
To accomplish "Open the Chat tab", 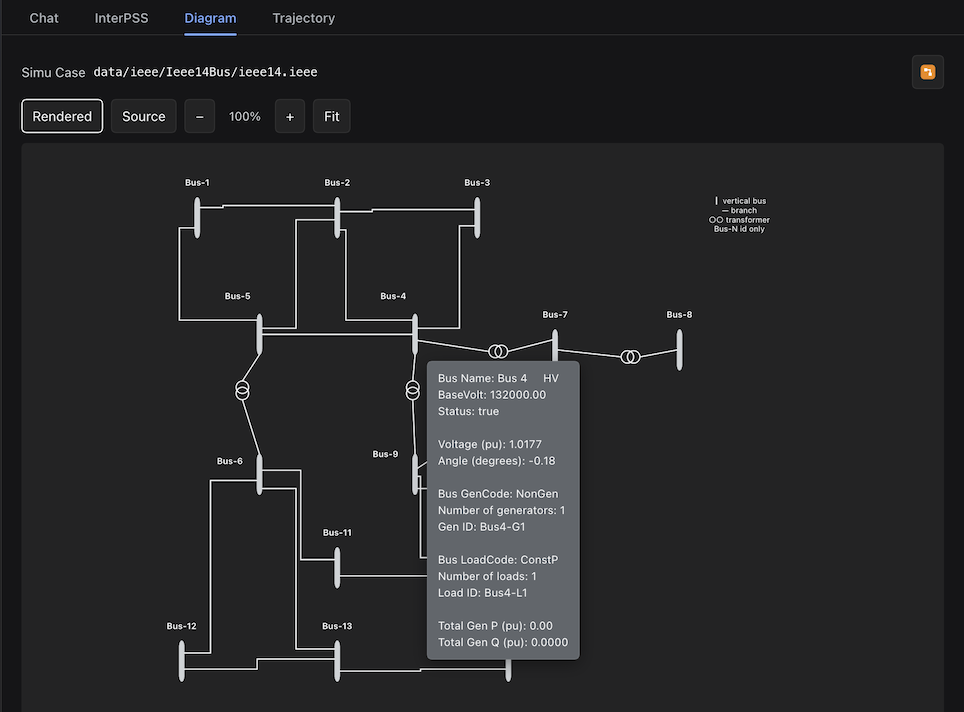I will 44,18.
